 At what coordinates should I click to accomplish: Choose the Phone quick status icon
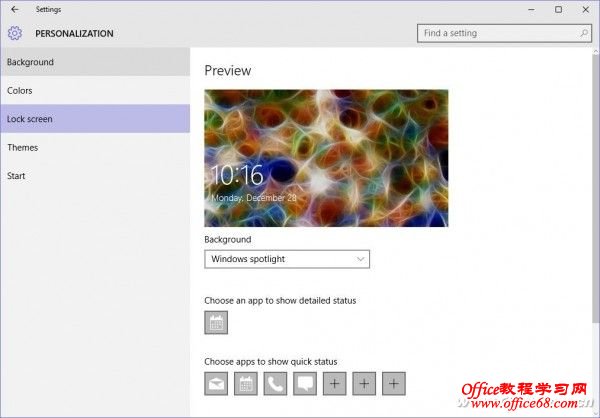click(276, 383)
